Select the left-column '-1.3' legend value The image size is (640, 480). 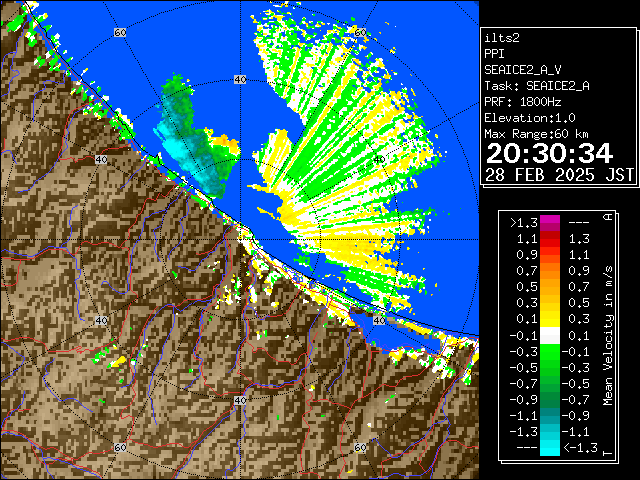(x=524, y=432)
